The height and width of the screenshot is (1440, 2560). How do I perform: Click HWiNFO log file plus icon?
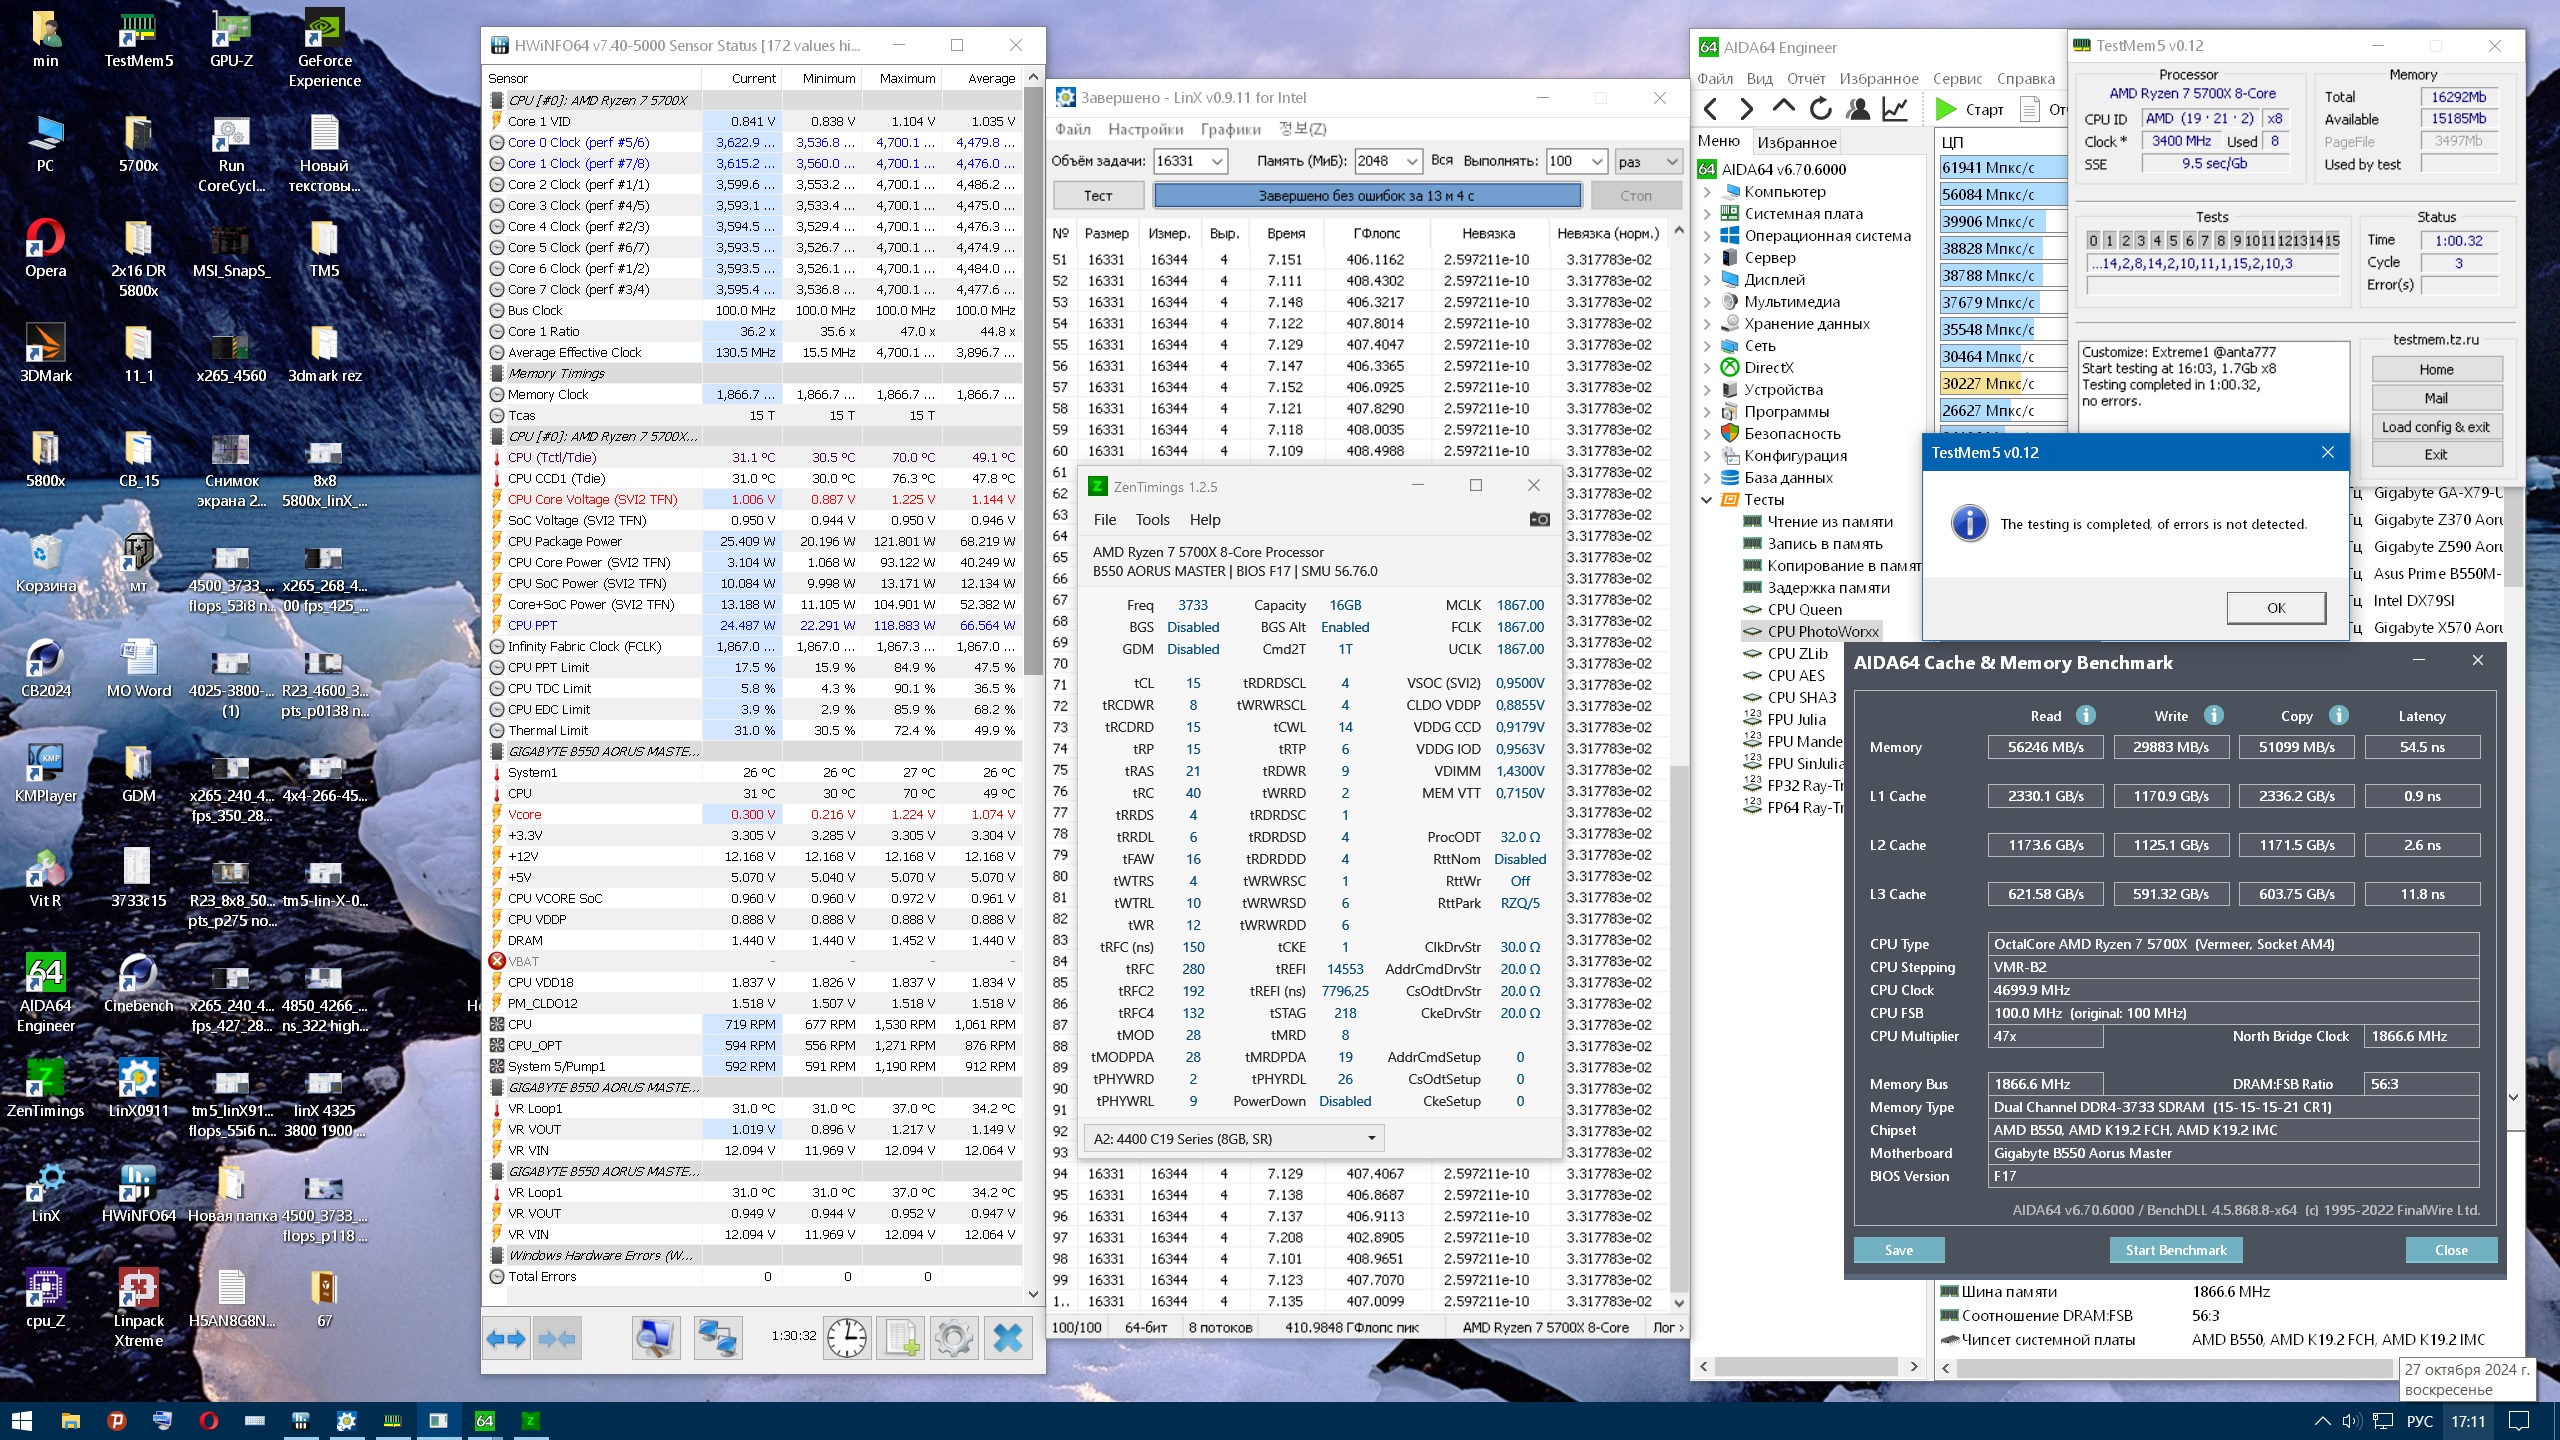coord(900,1337)
